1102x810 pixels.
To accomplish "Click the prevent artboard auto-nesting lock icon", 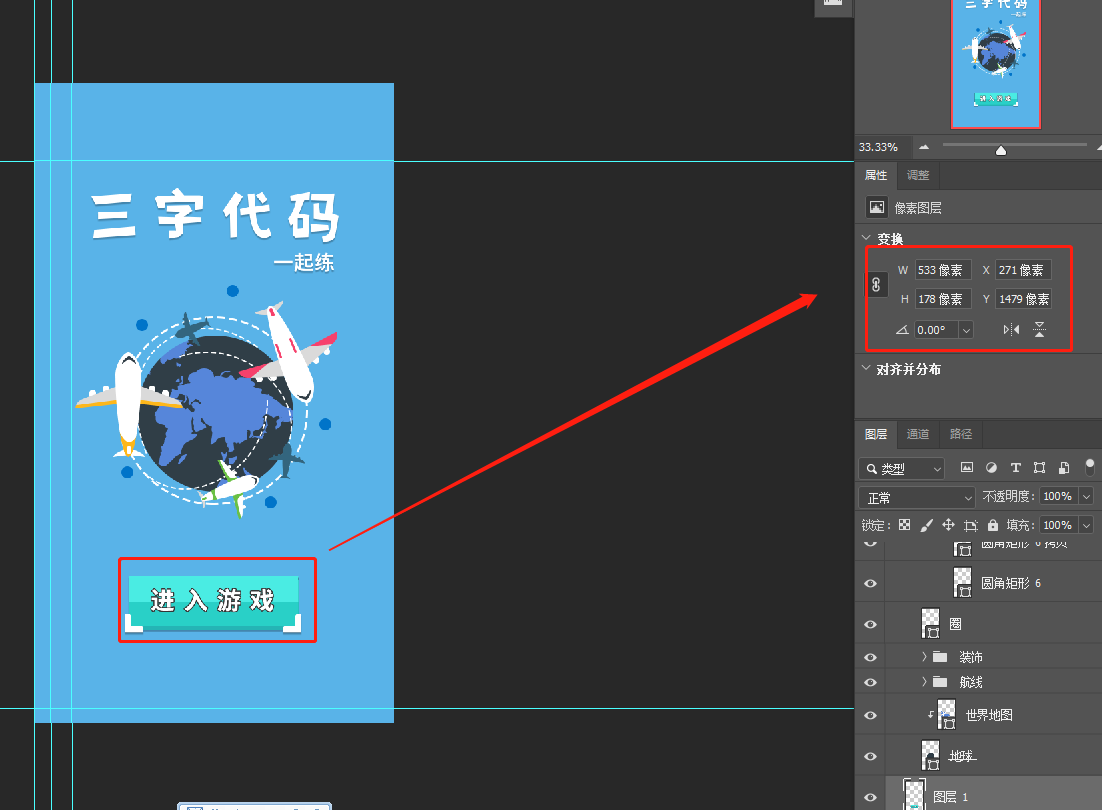I will click(971, 525).
